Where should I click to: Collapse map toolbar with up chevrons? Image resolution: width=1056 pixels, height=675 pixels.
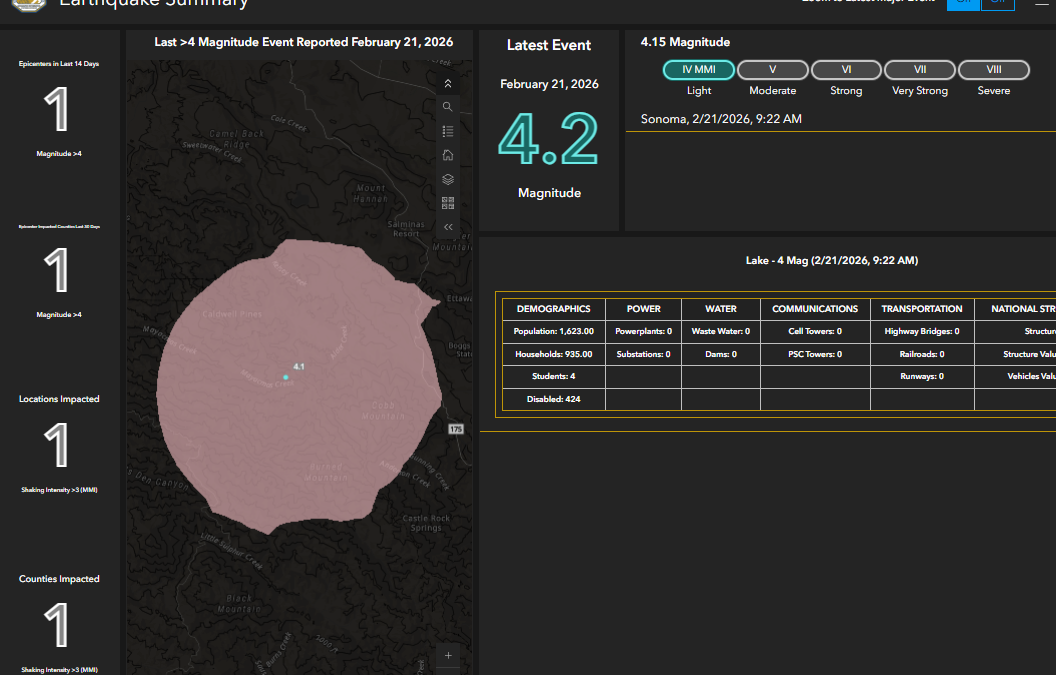pyautogui.click(x=448, y=84)
